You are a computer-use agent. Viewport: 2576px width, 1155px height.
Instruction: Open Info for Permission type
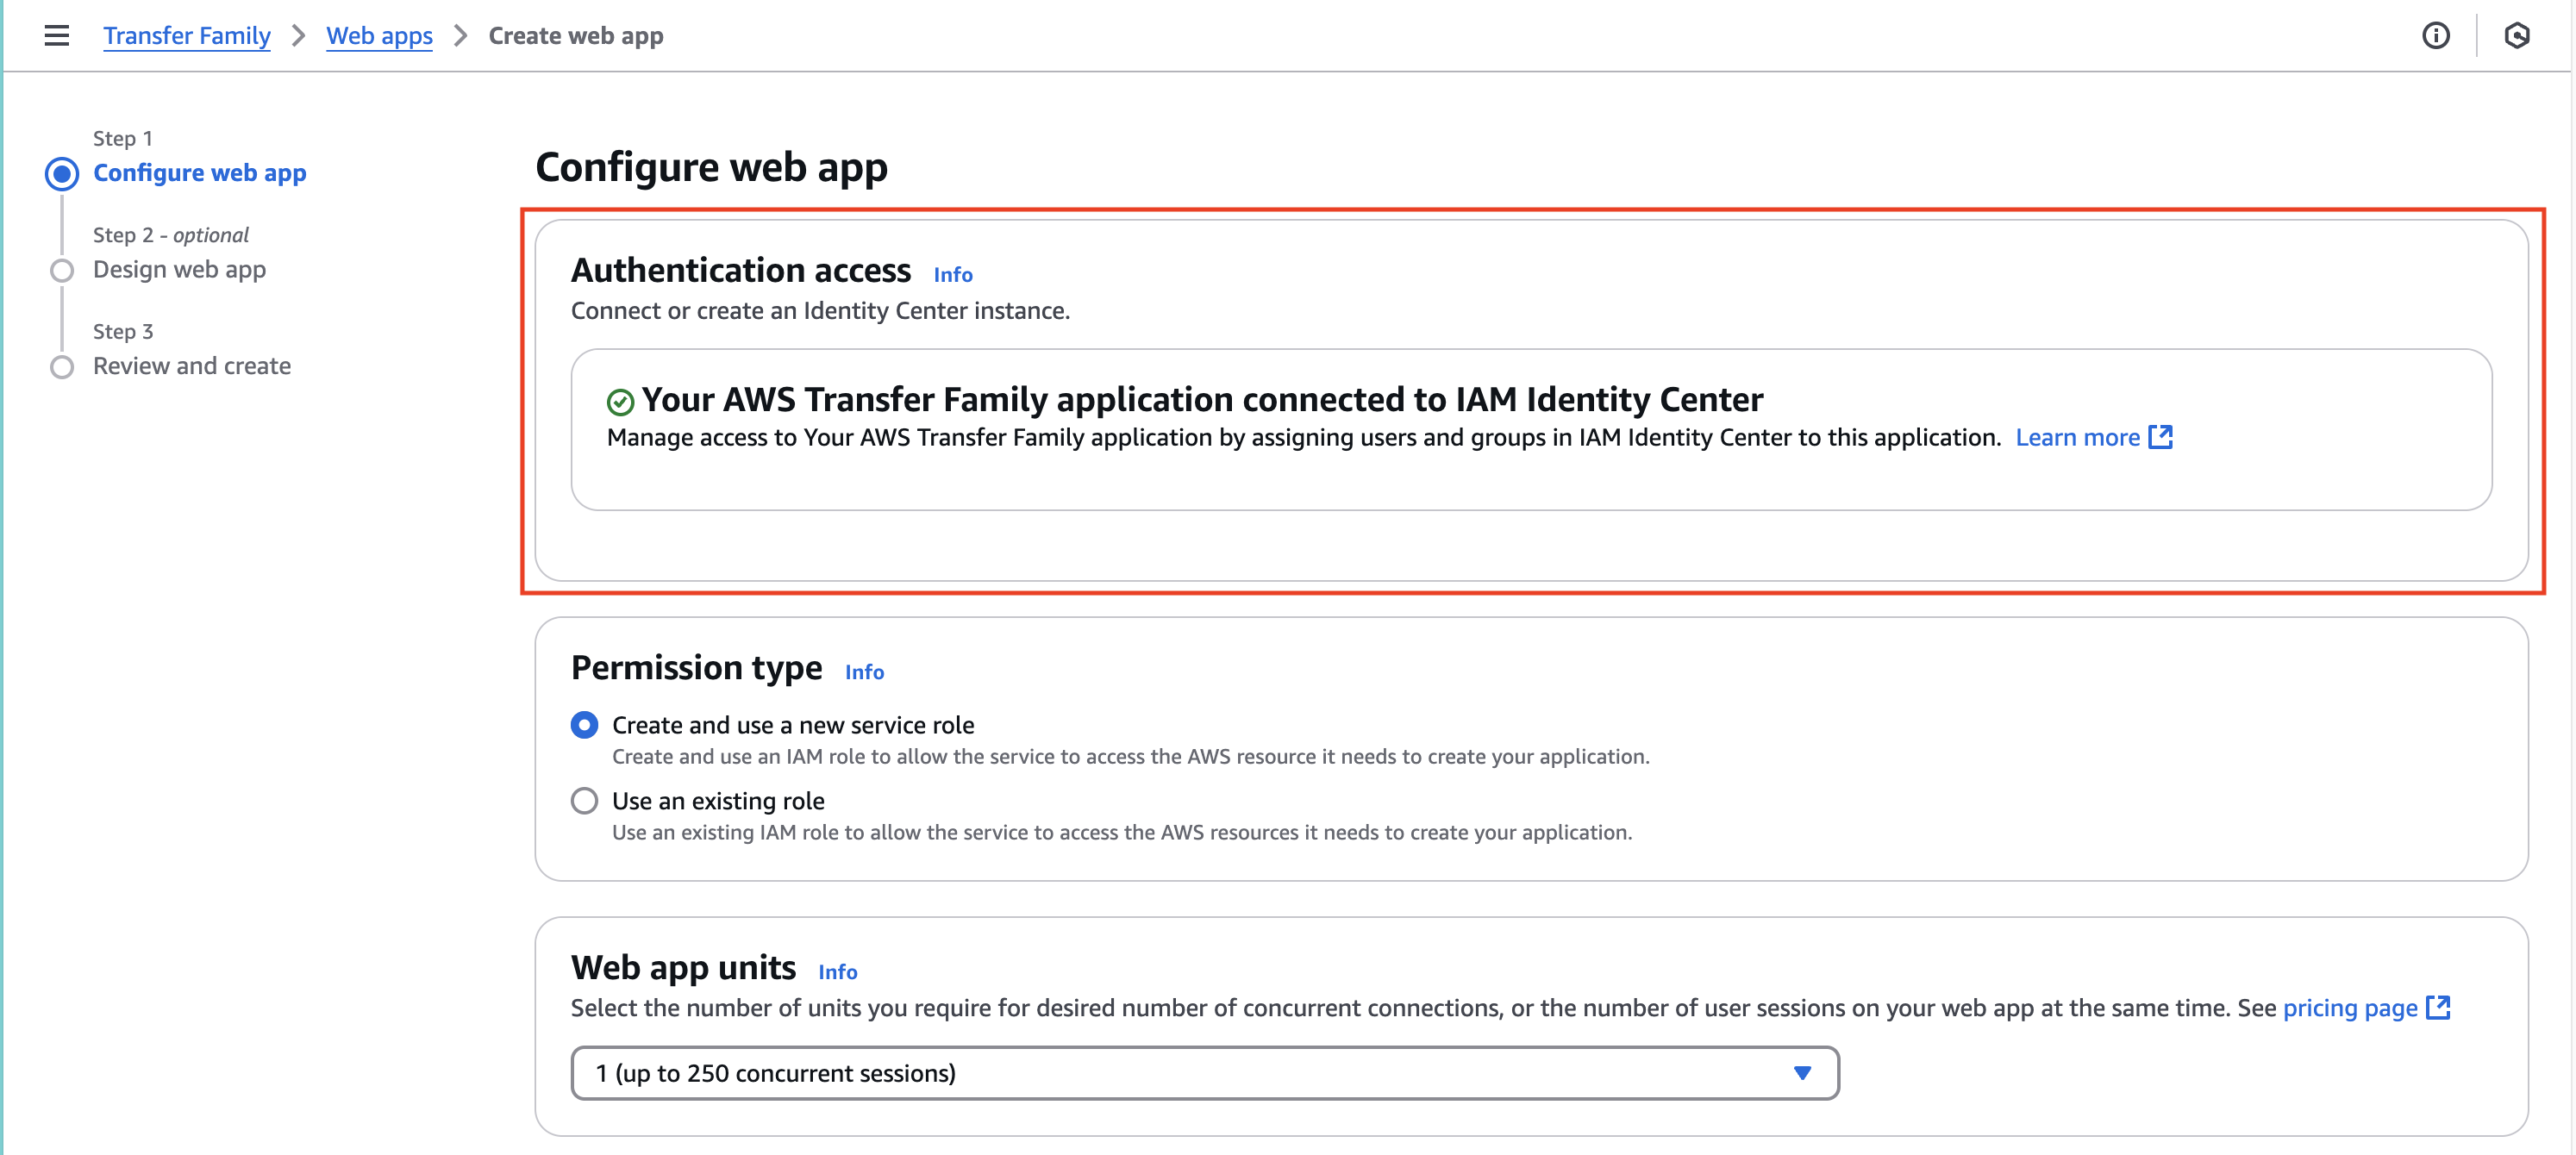pyautogui.click(x=864, y=672)
